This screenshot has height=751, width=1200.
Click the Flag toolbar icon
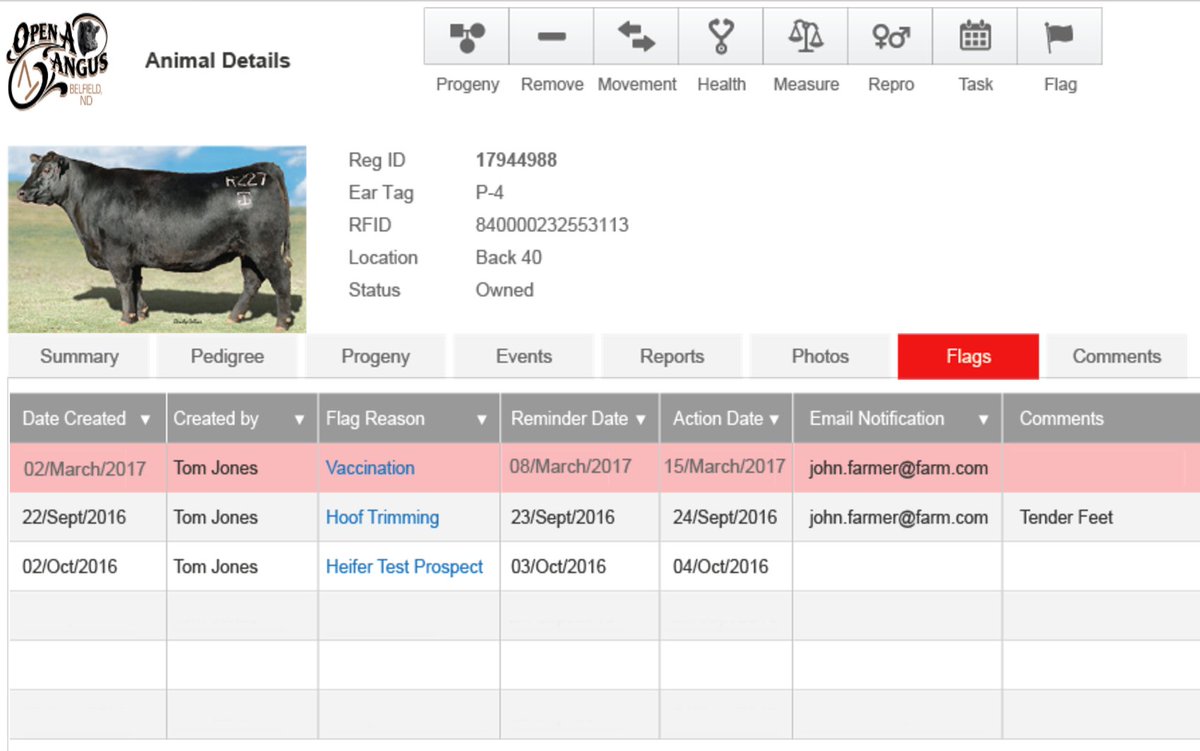click(x=1060, y=37)
